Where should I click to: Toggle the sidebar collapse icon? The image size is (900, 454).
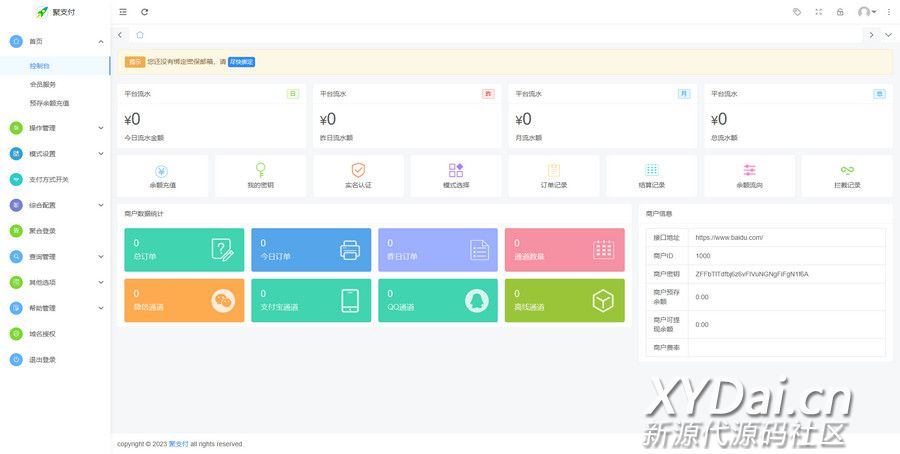(123, 12)
